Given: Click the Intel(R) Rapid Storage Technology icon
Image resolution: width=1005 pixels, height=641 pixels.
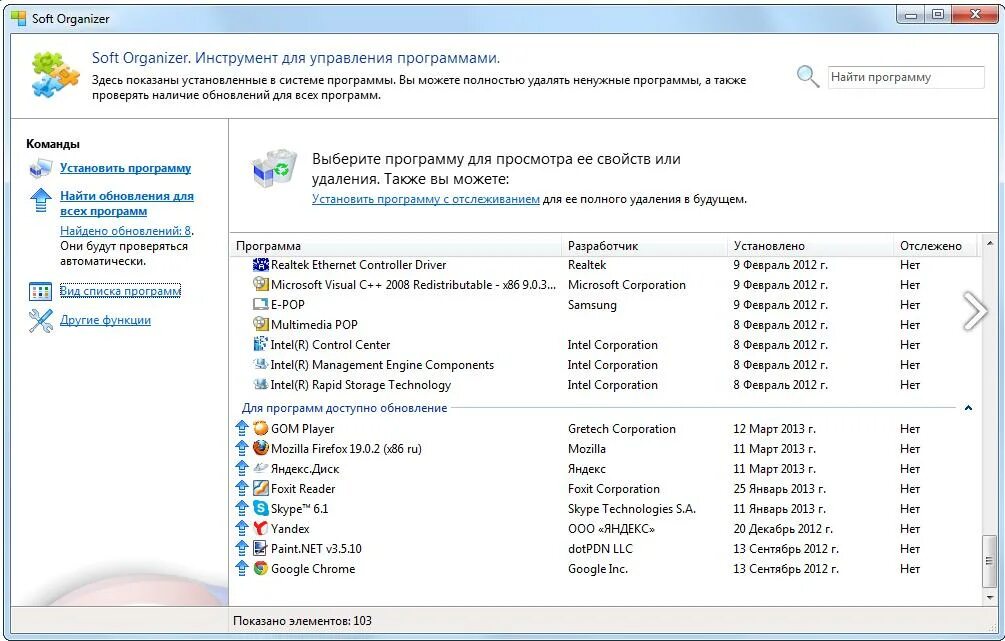Looking at the screenshot, I should point(260,385).
